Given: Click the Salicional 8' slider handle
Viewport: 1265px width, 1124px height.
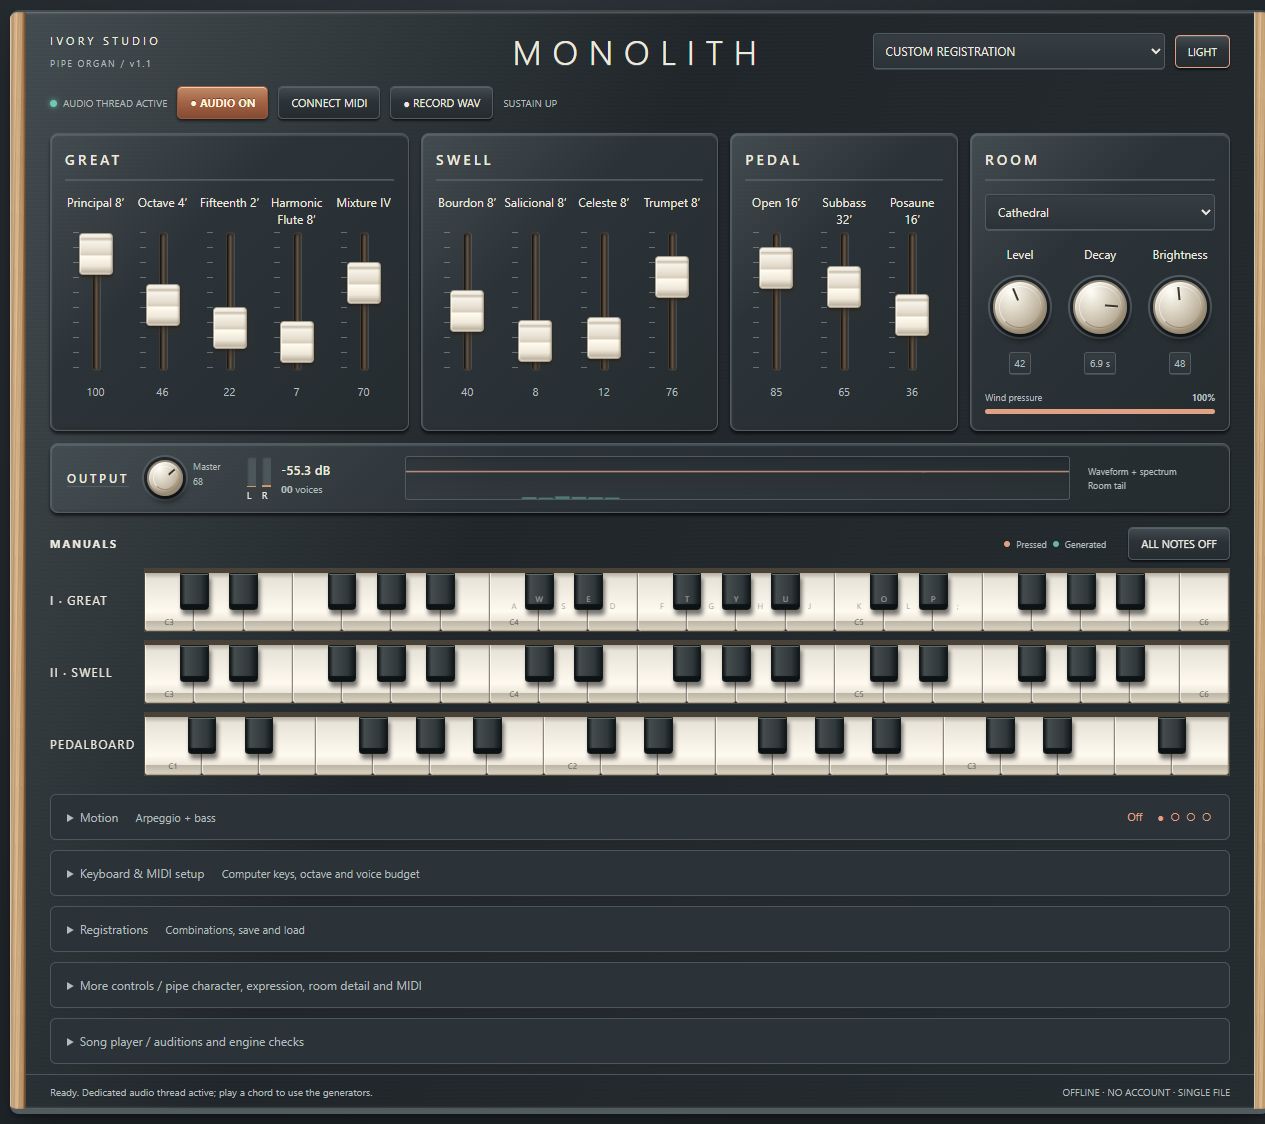Looking at the screenshot, I should (535, 341).
